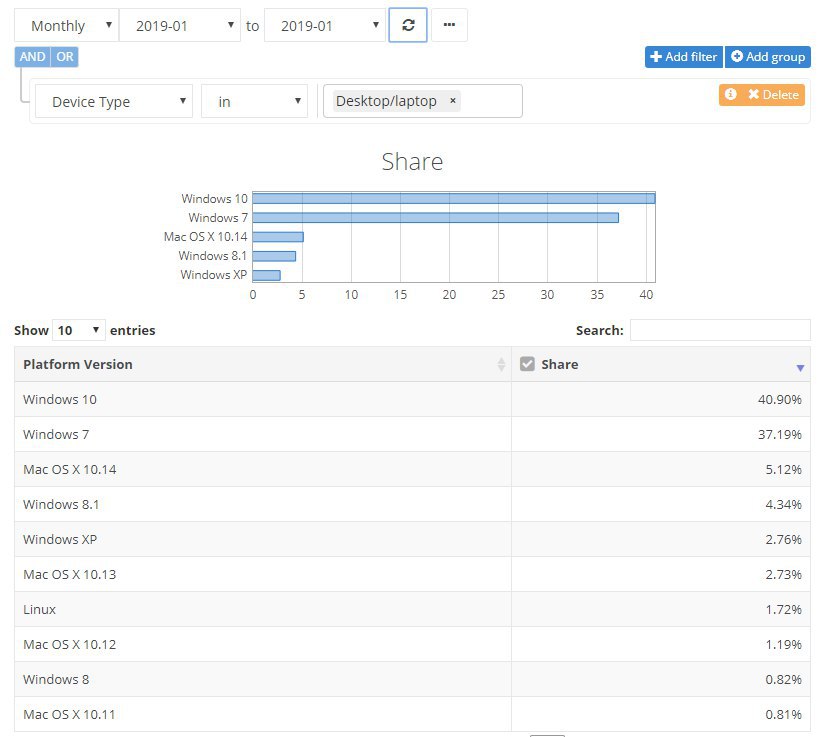Open the Device Type field dropdown
Viewport: 825px width, 737px height.
(x=114, y=101)
